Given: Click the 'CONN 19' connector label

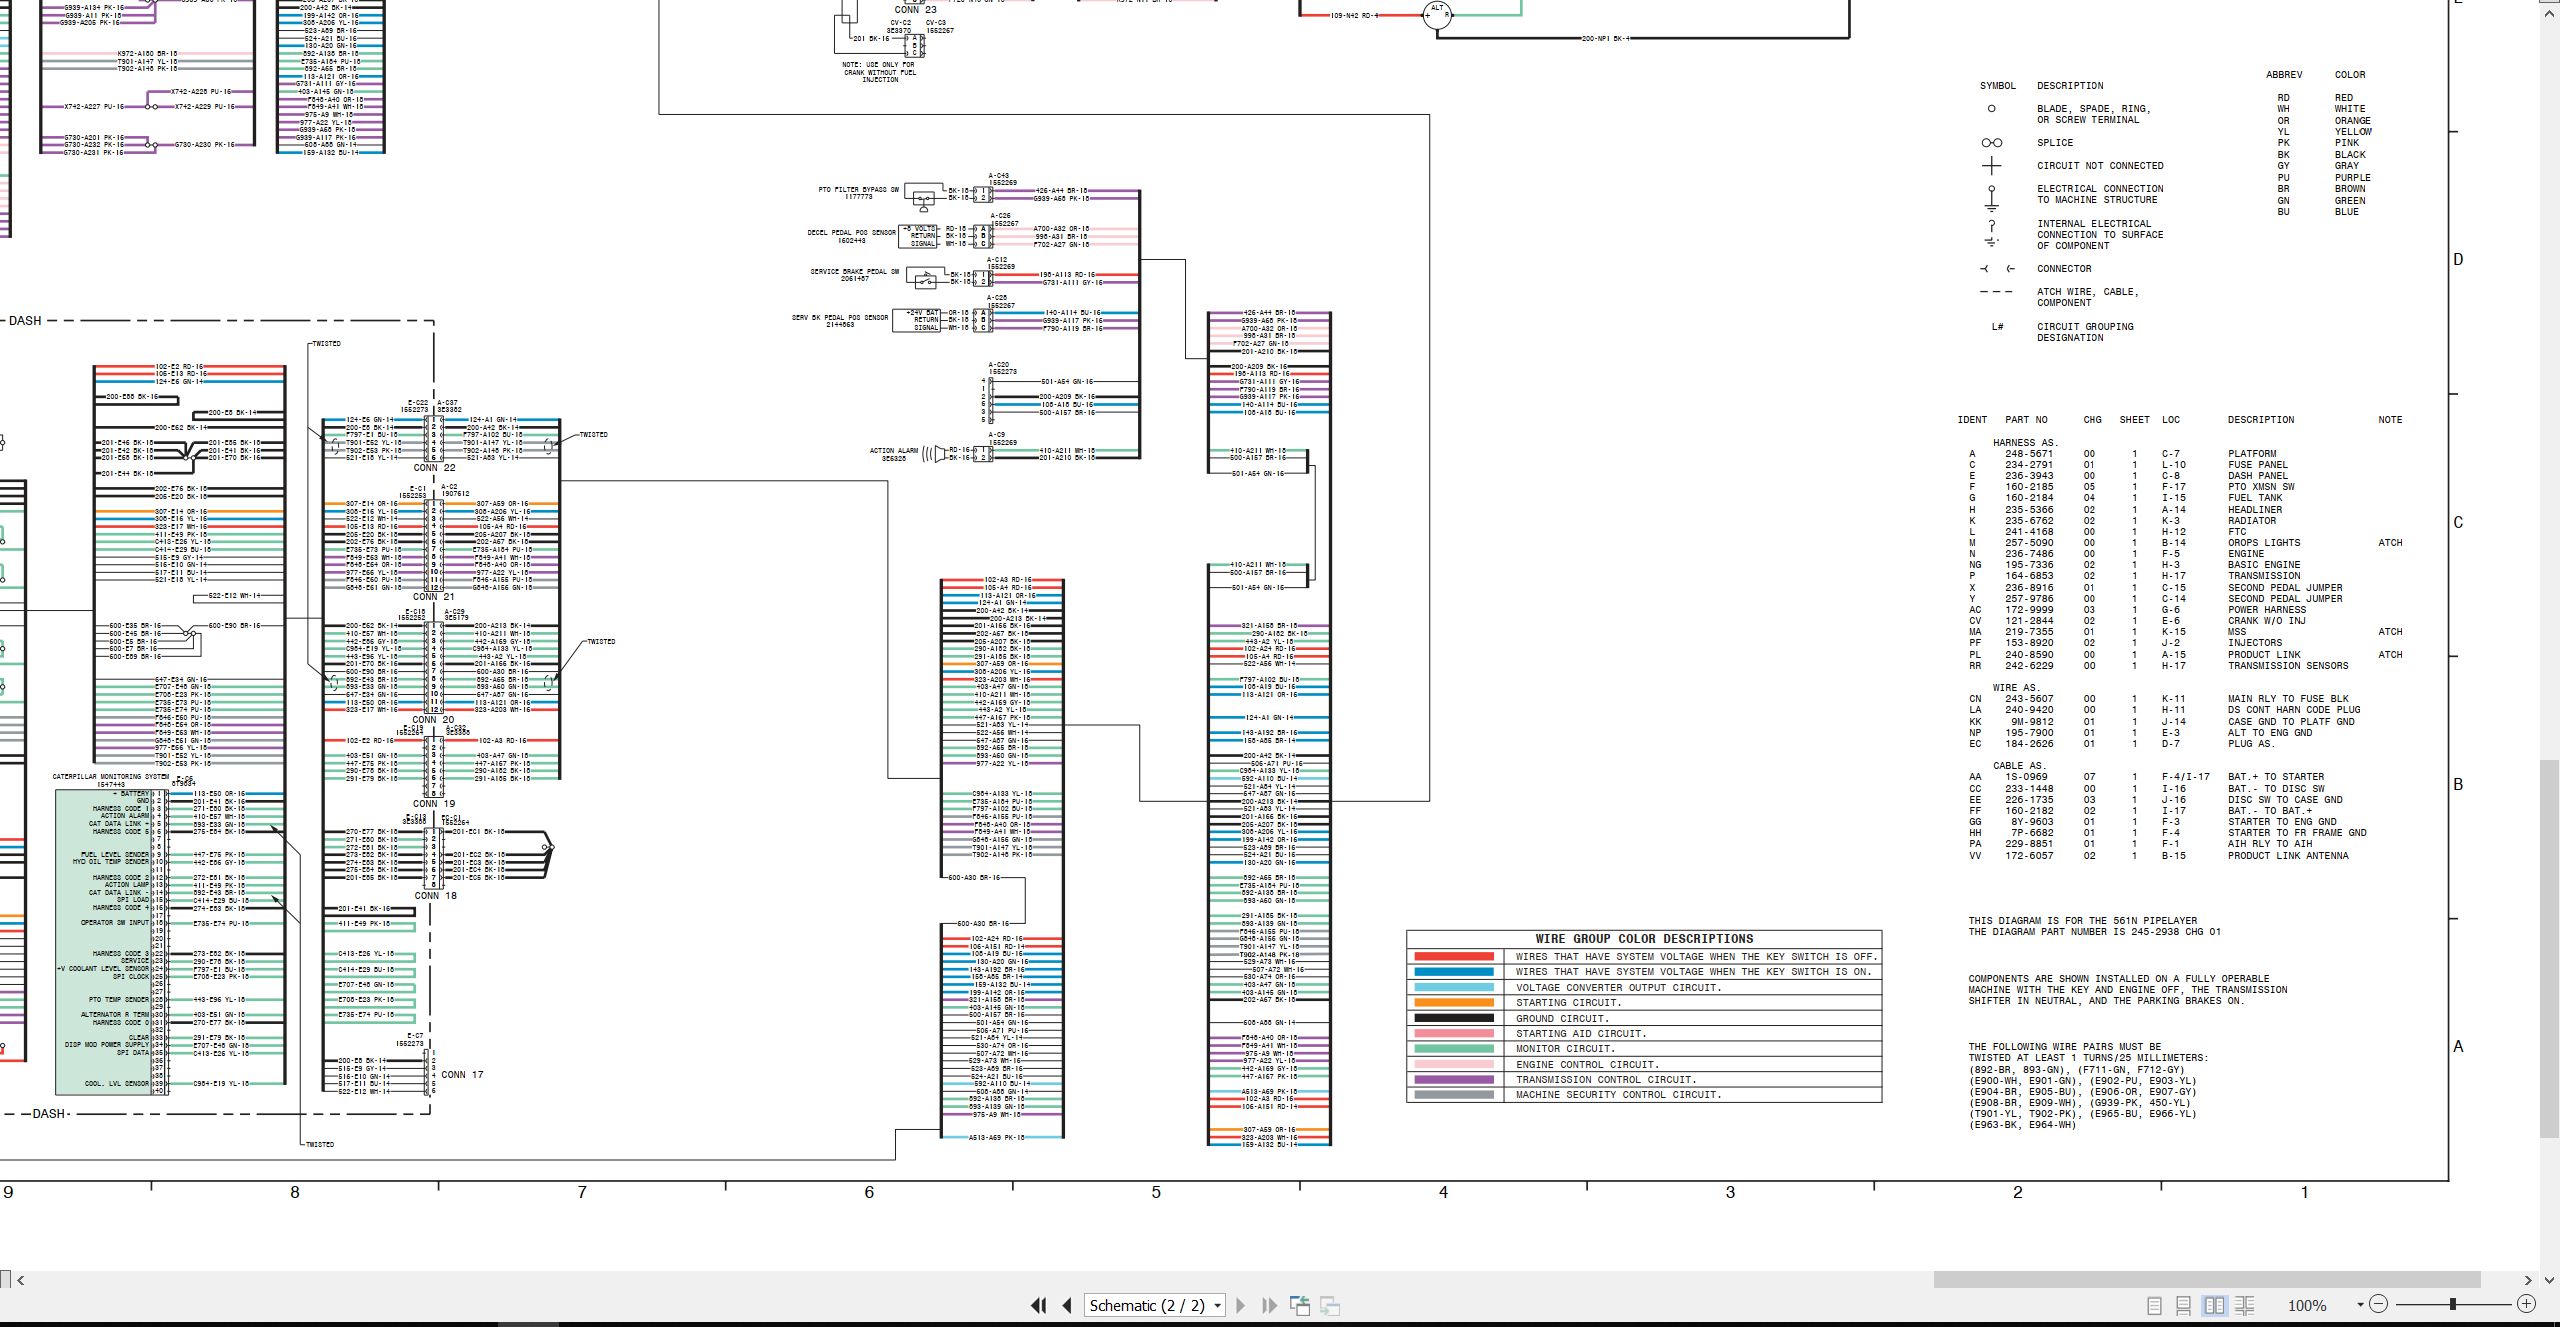Looking at the screenshot, I should coord(434,804).
